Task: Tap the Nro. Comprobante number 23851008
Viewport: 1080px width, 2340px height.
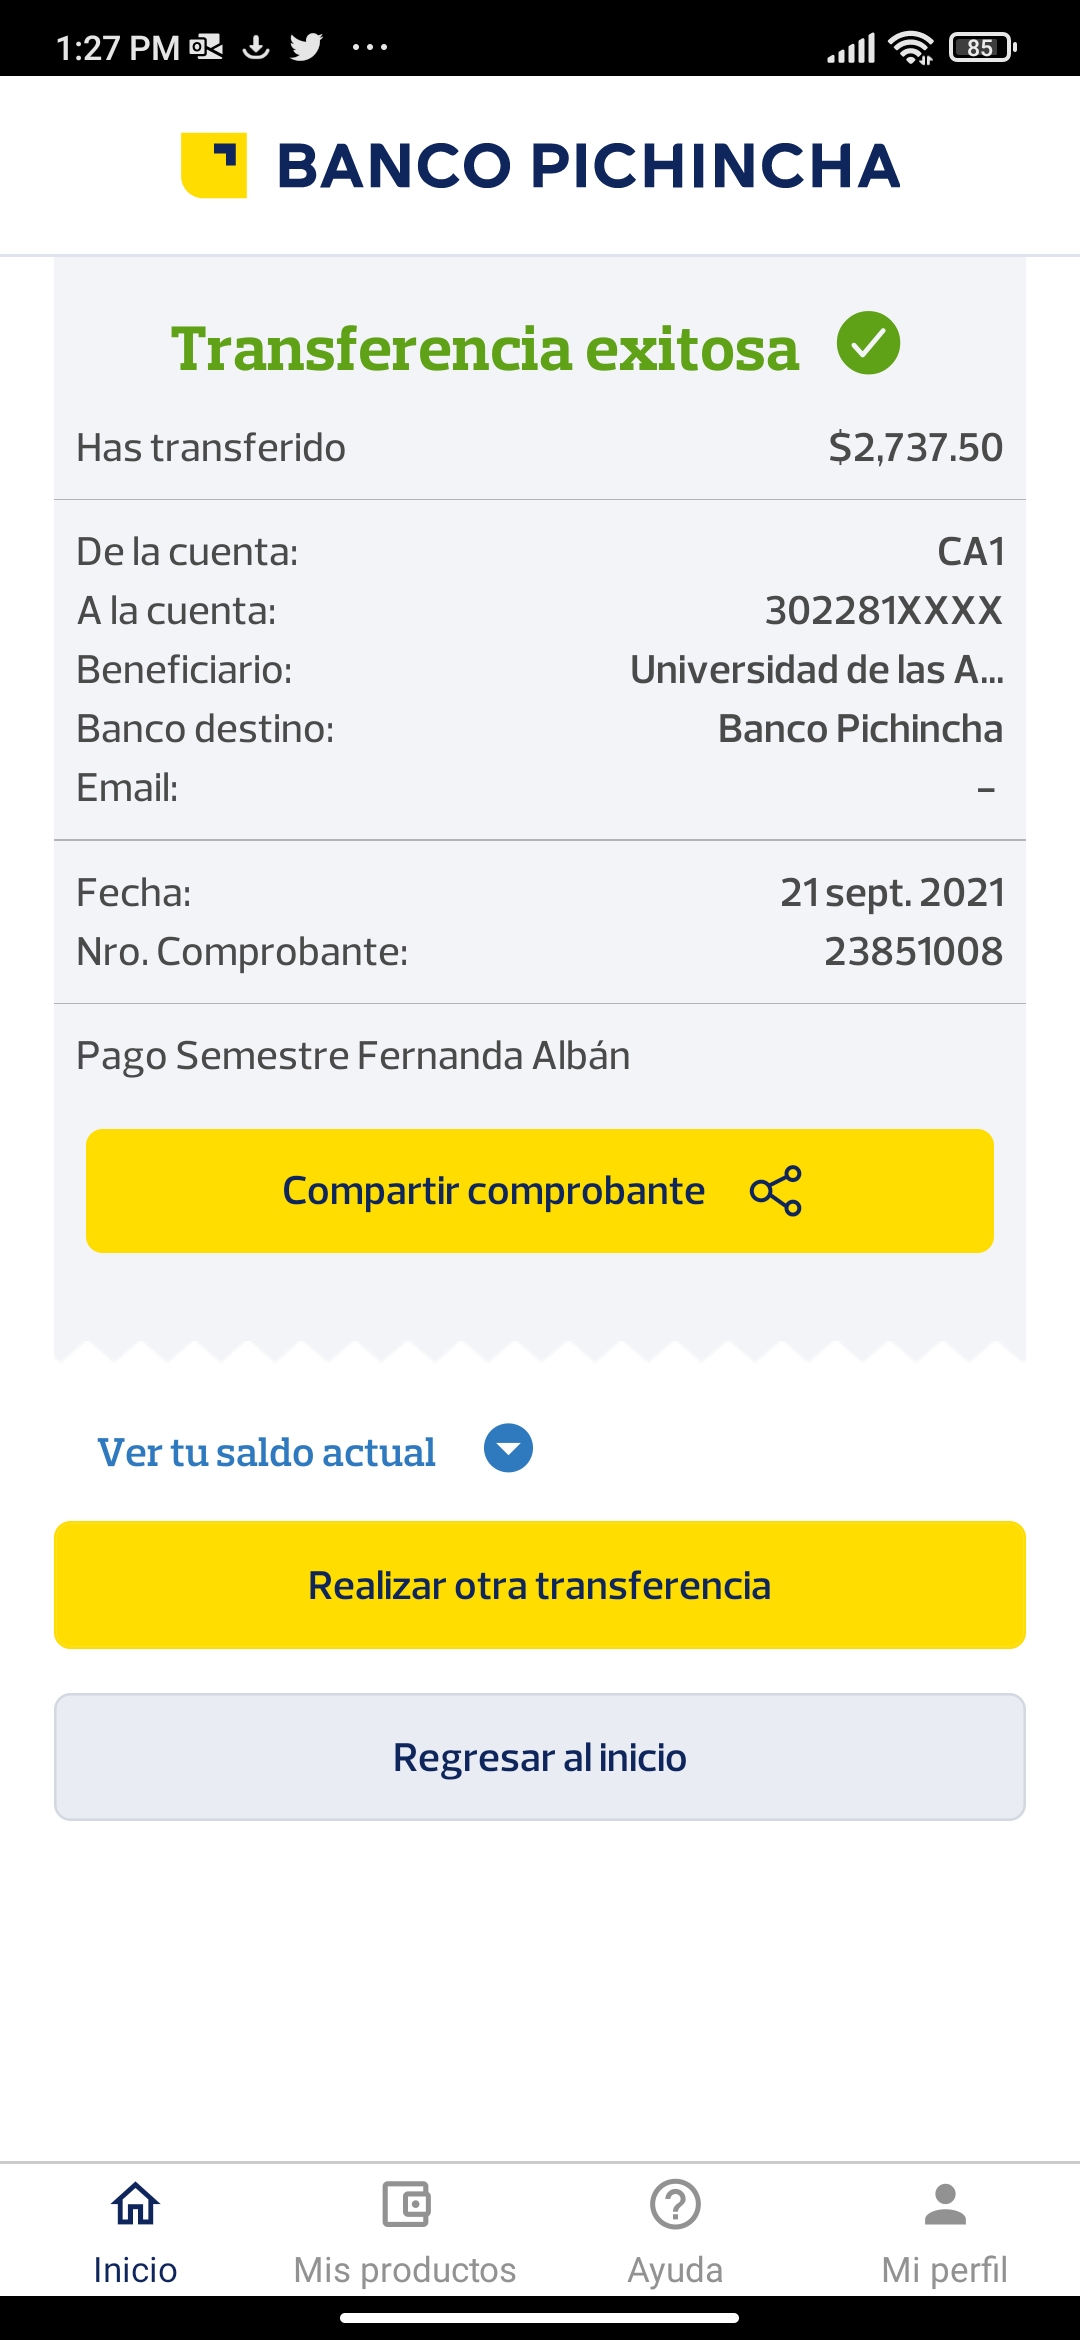Action: tap(913, 952)
